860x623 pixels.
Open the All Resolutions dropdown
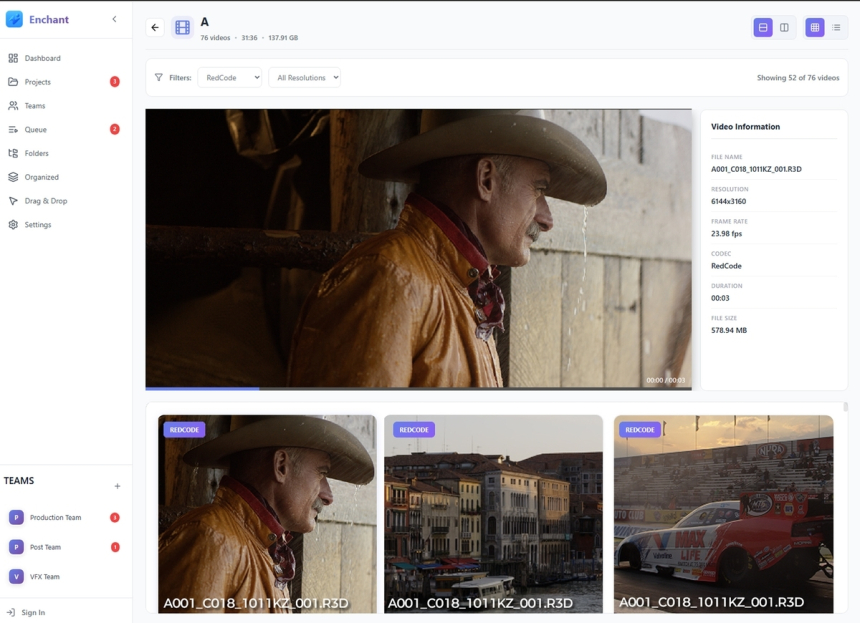point(304,77)
